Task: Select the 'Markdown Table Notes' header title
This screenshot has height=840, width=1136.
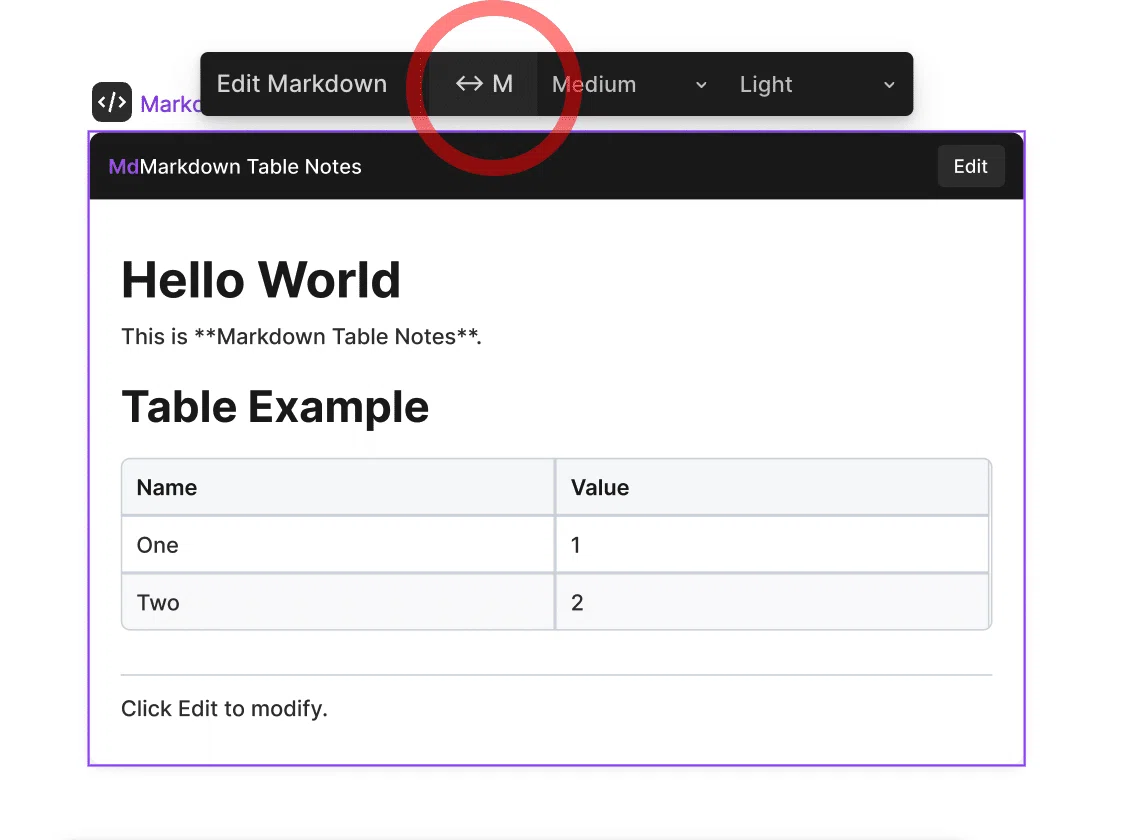Action: point(250,167)
